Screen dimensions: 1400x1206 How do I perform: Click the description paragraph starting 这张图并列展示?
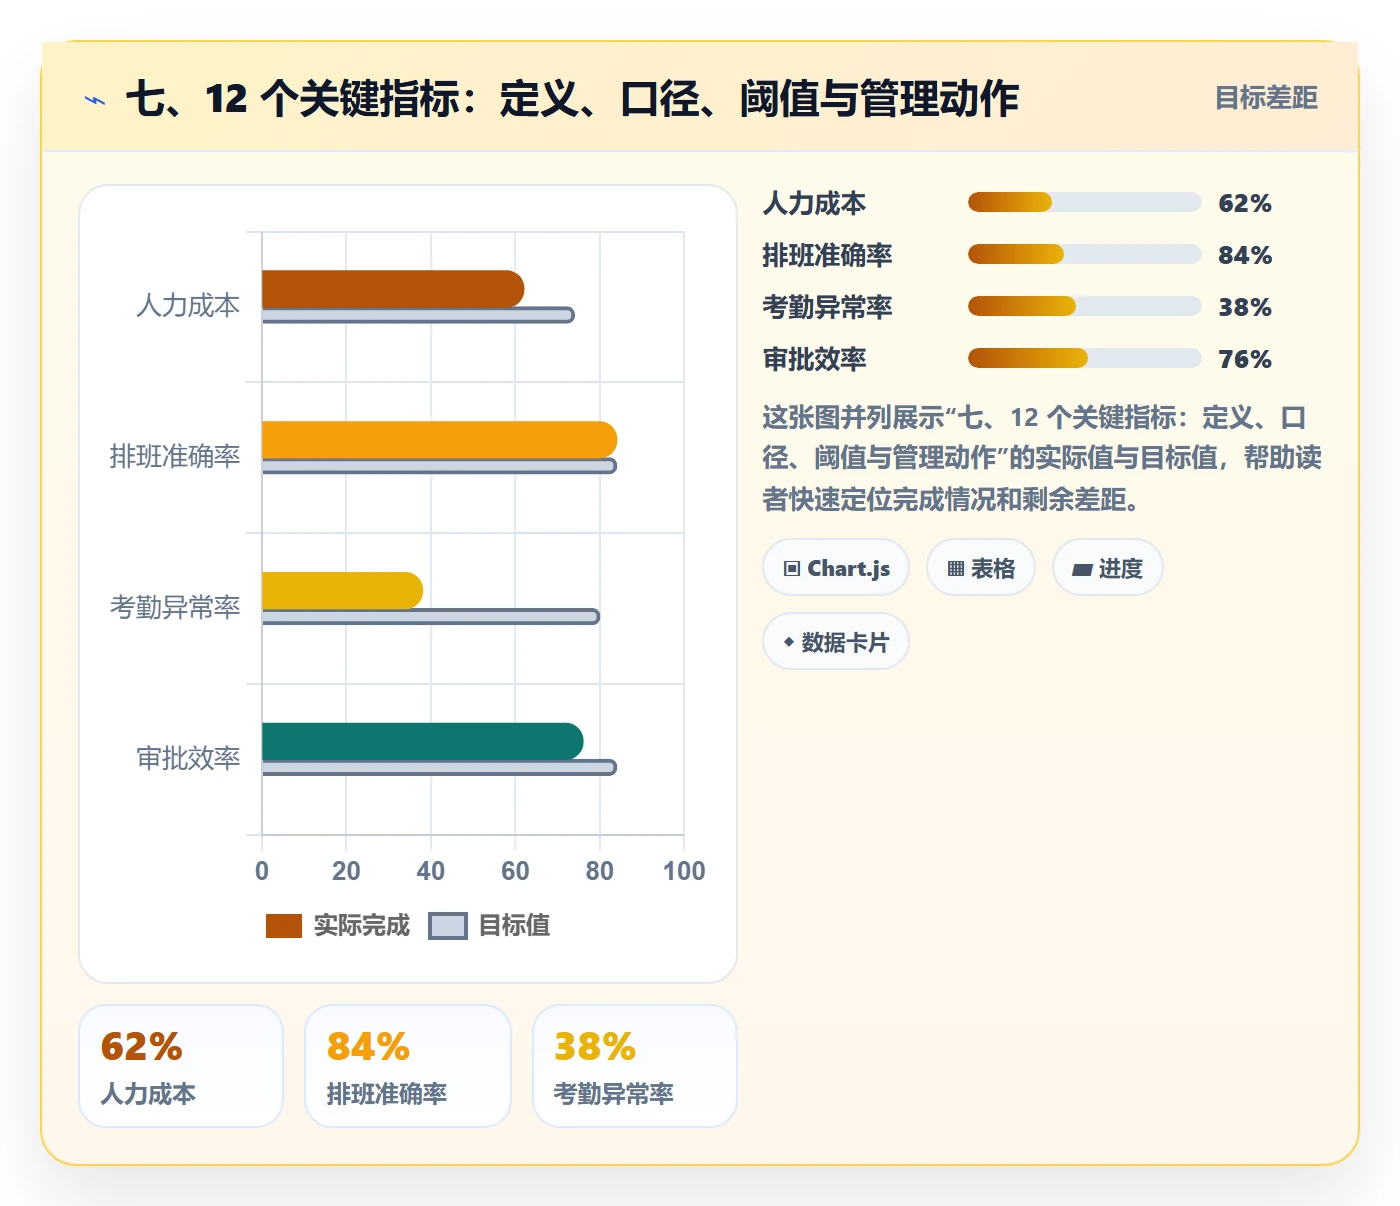[x=1042, y=458]
